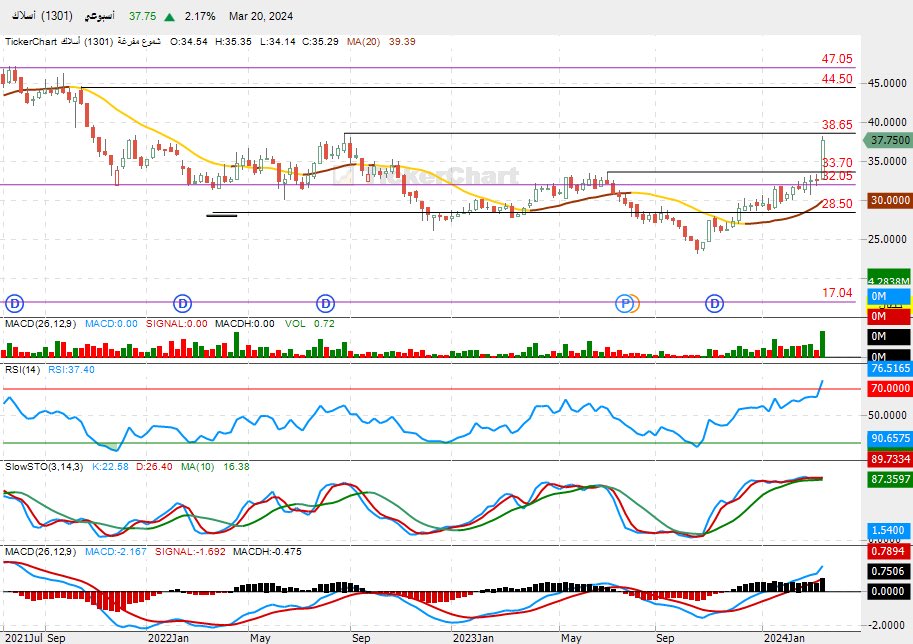913x644 pixels.
Task: Click the أسبوعي weekly interval label
Action: [100, 16]
